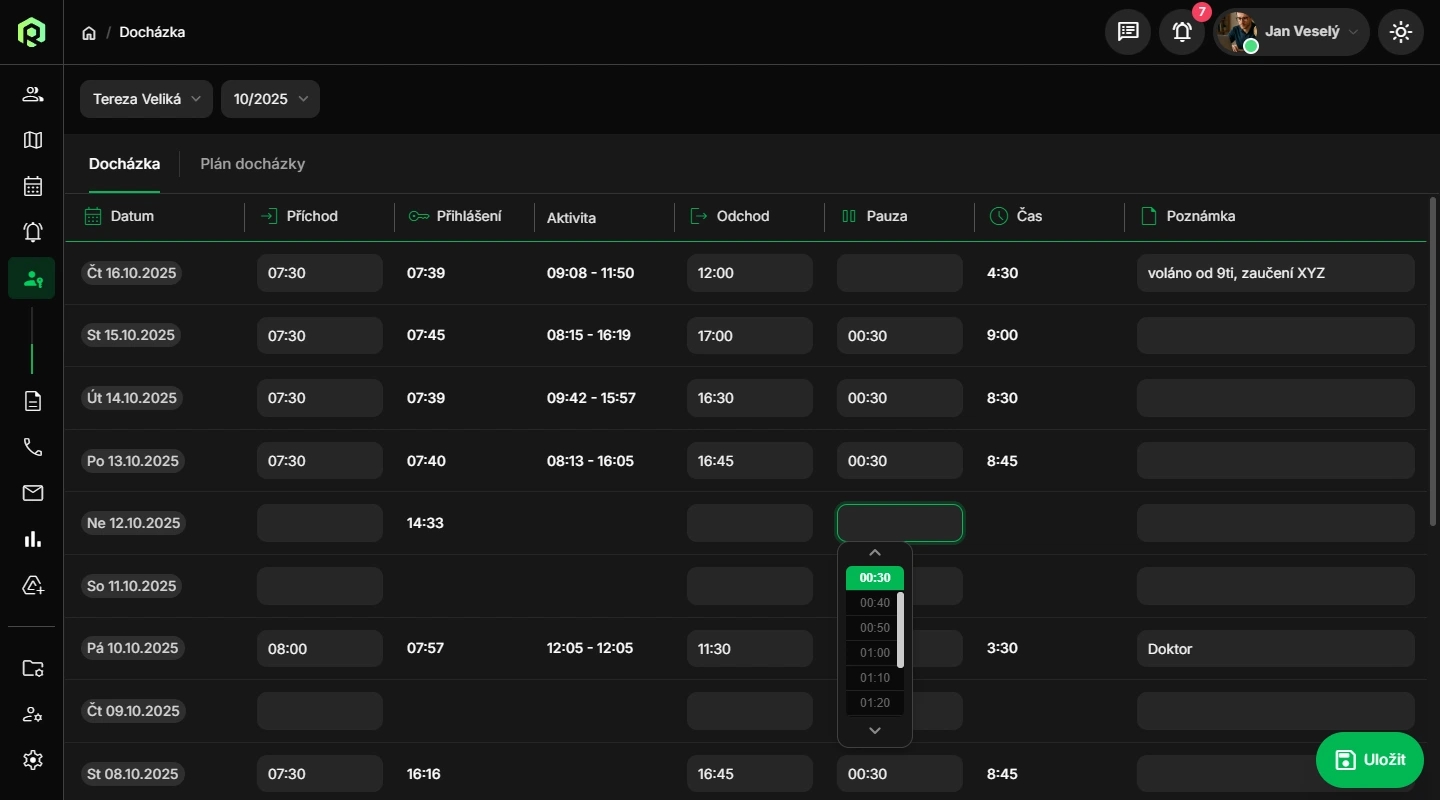Open the statistics bar-chart sidebar icon

point(32,539)
